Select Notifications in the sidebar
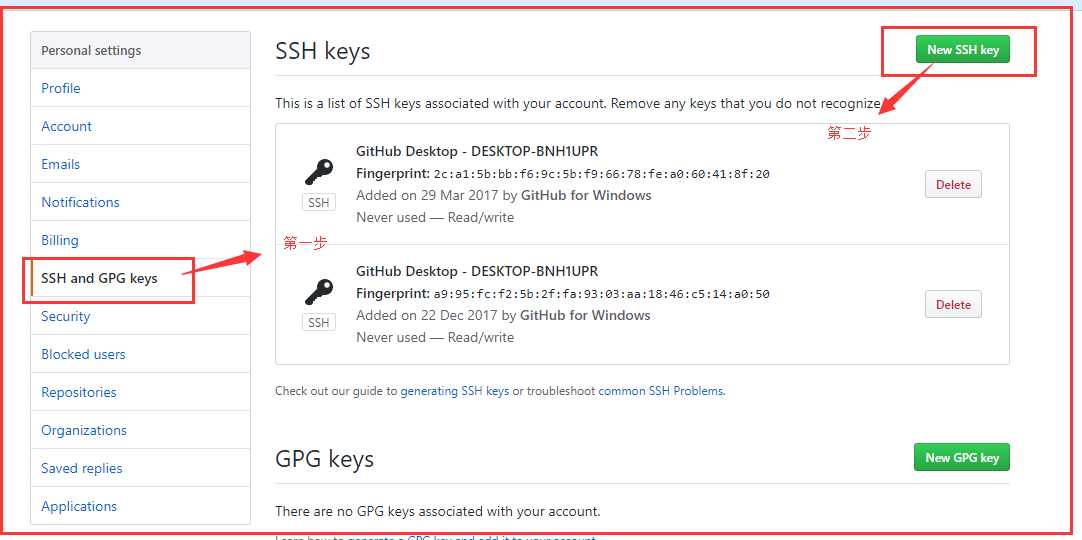 (x=80, y=202)
